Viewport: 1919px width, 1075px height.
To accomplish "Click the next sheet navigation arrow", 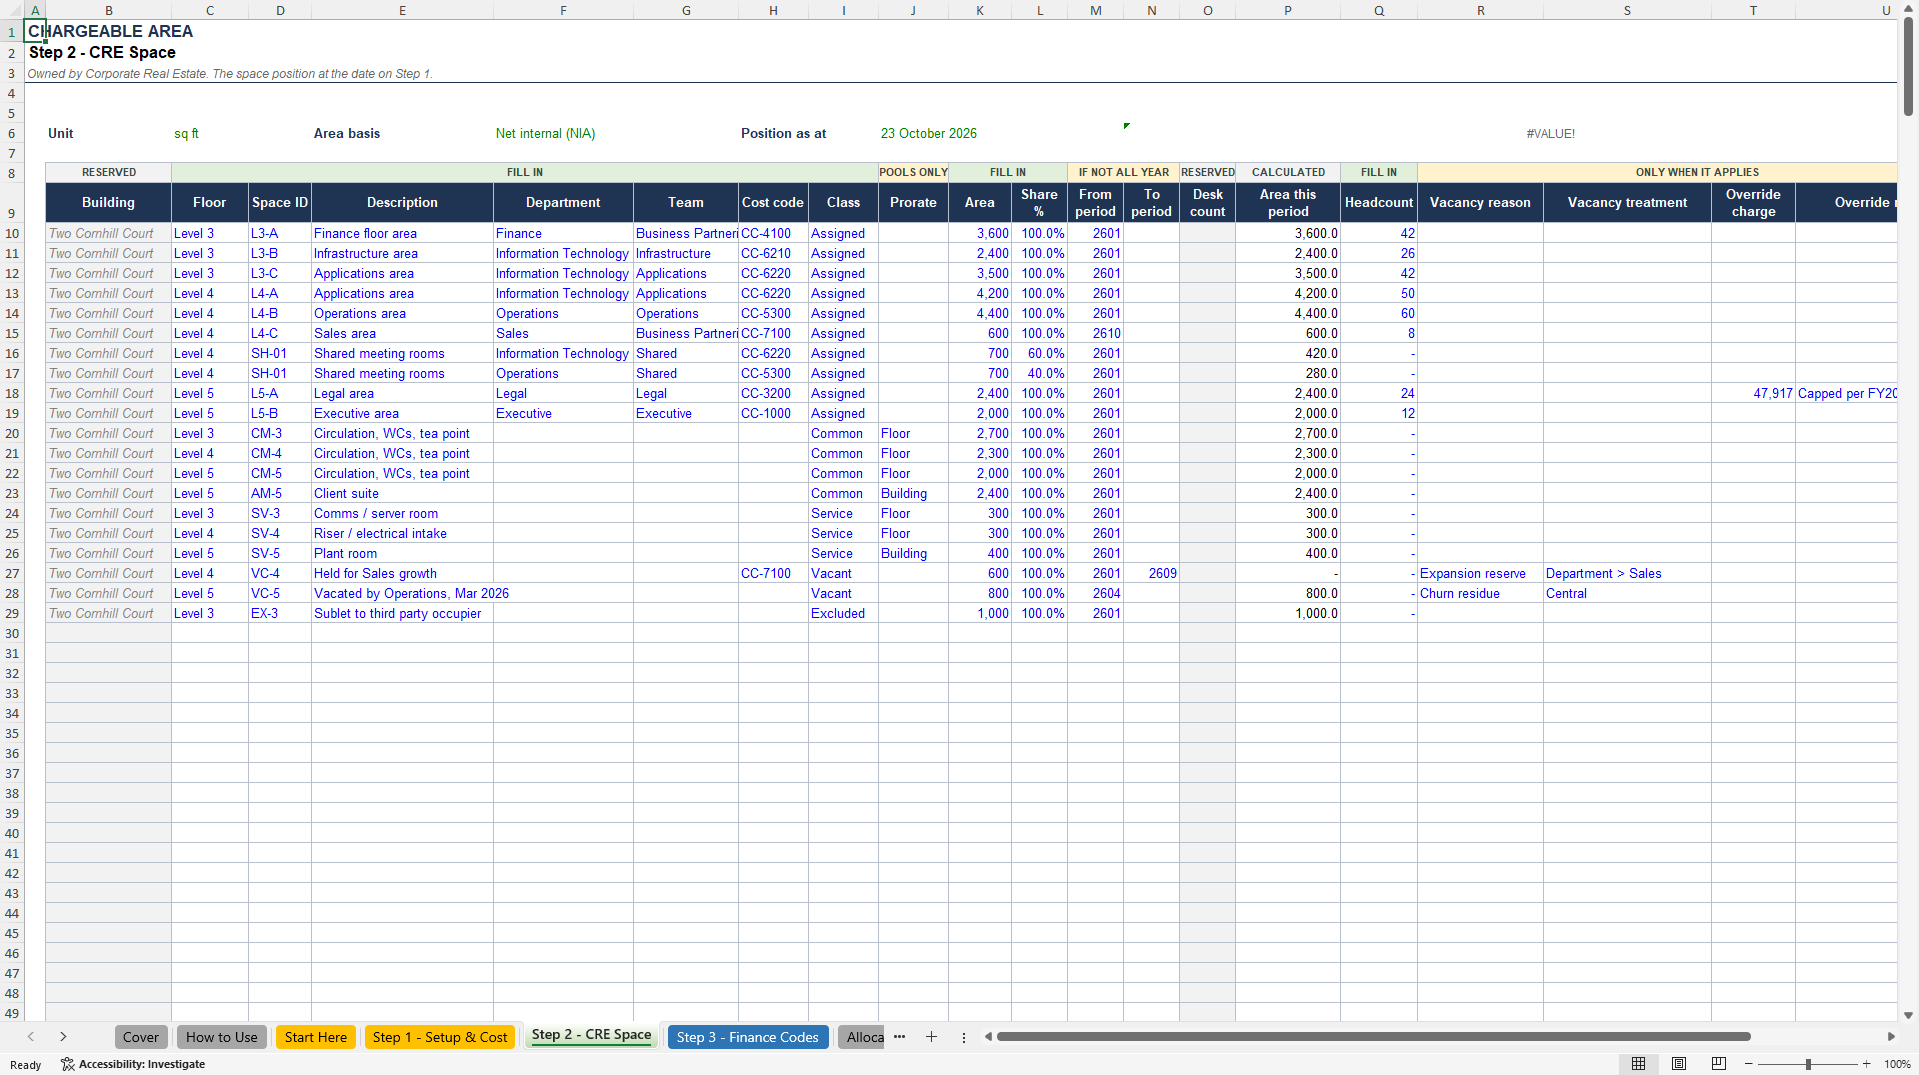I will coord(63,1037).
